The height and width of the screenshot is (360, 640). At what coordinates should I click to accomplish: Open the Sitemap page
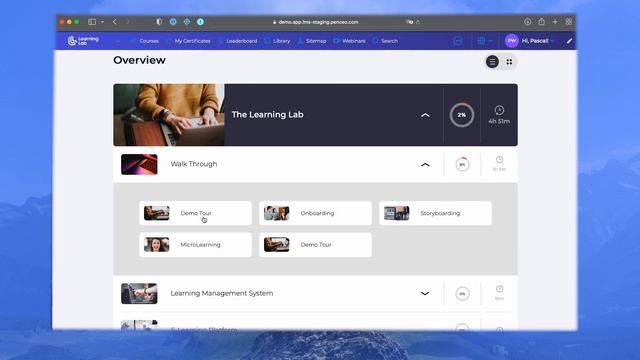pos(312,41)
